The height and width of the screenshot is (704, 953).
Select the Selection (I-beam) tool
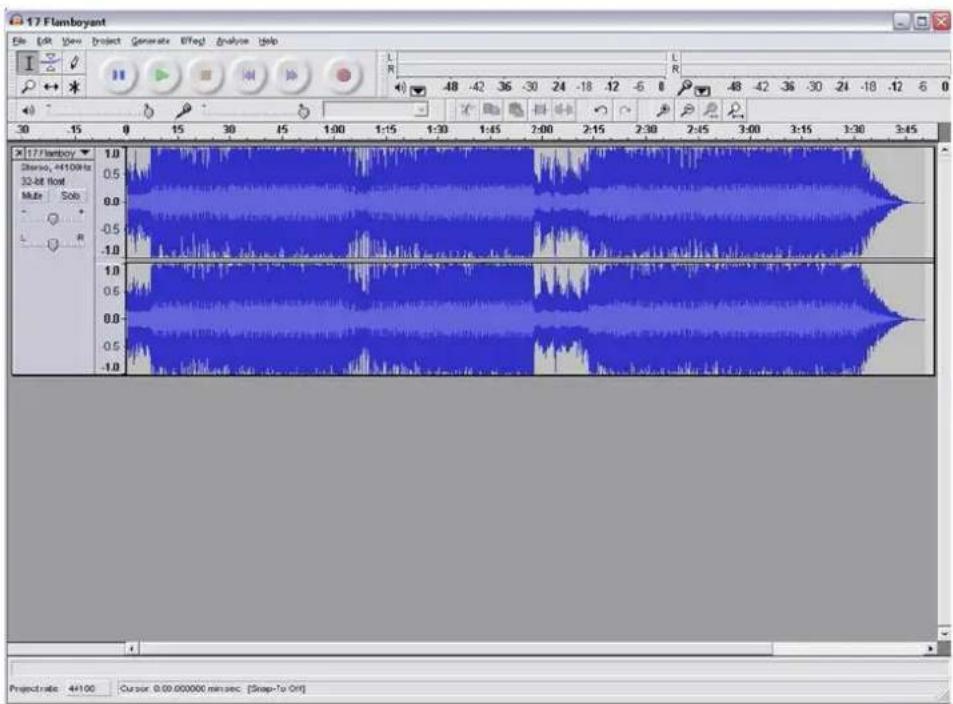point(28,63)
